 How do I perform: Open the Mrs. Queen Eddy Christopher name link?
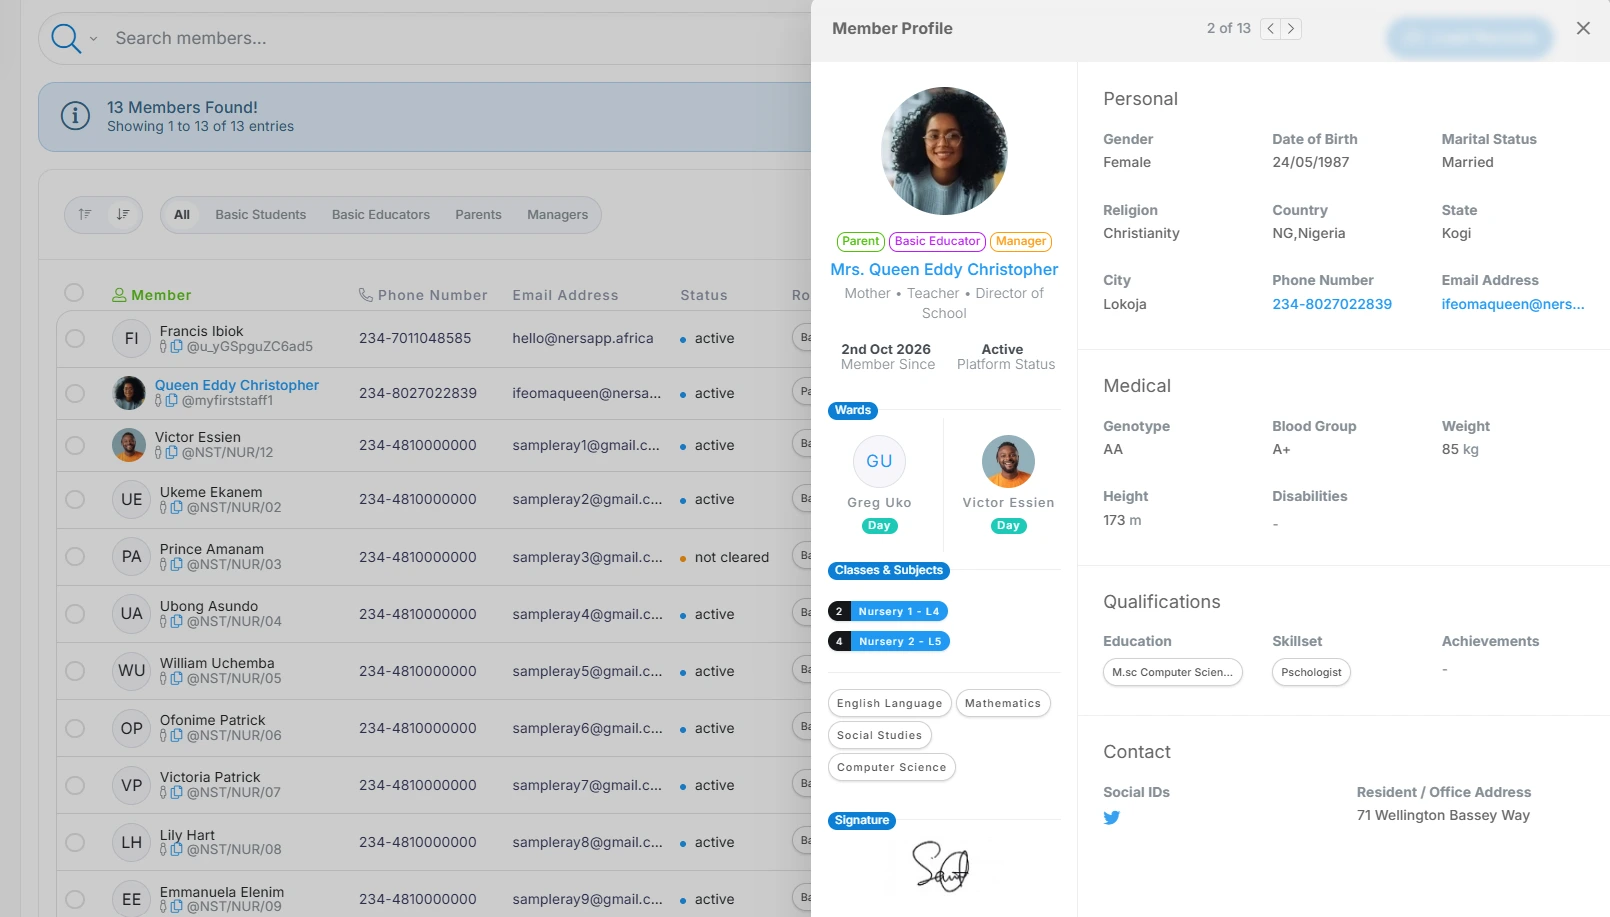944,269
